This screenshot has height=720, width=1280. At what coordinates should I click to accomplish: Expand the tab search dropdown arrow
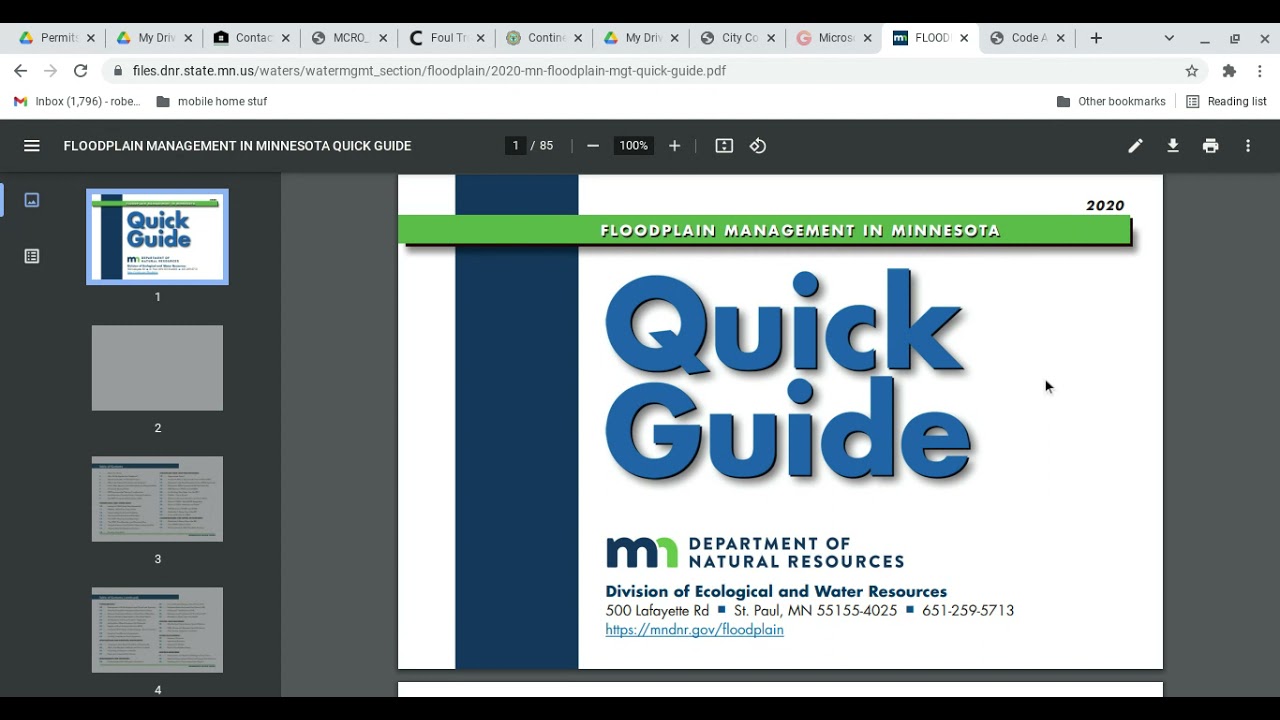click(x=1169, y=38)
